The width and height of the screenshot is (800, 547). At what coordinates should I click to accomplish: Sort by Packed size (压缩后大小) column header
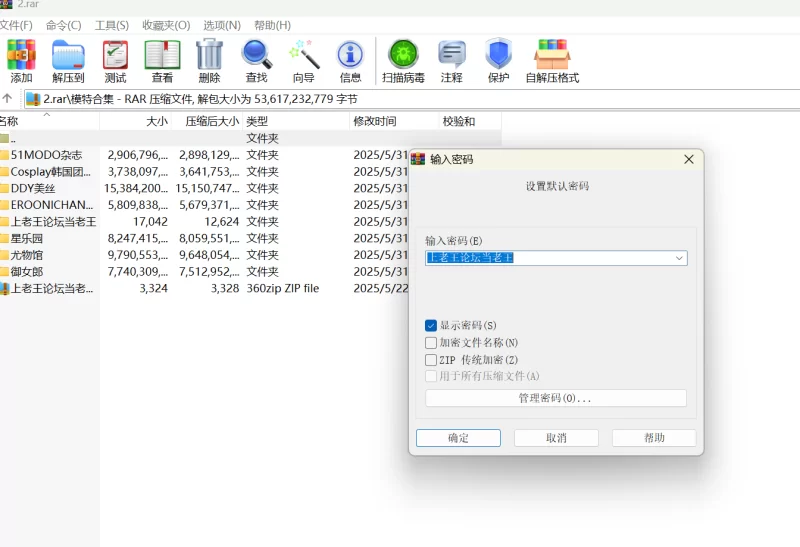click(207, 121)
